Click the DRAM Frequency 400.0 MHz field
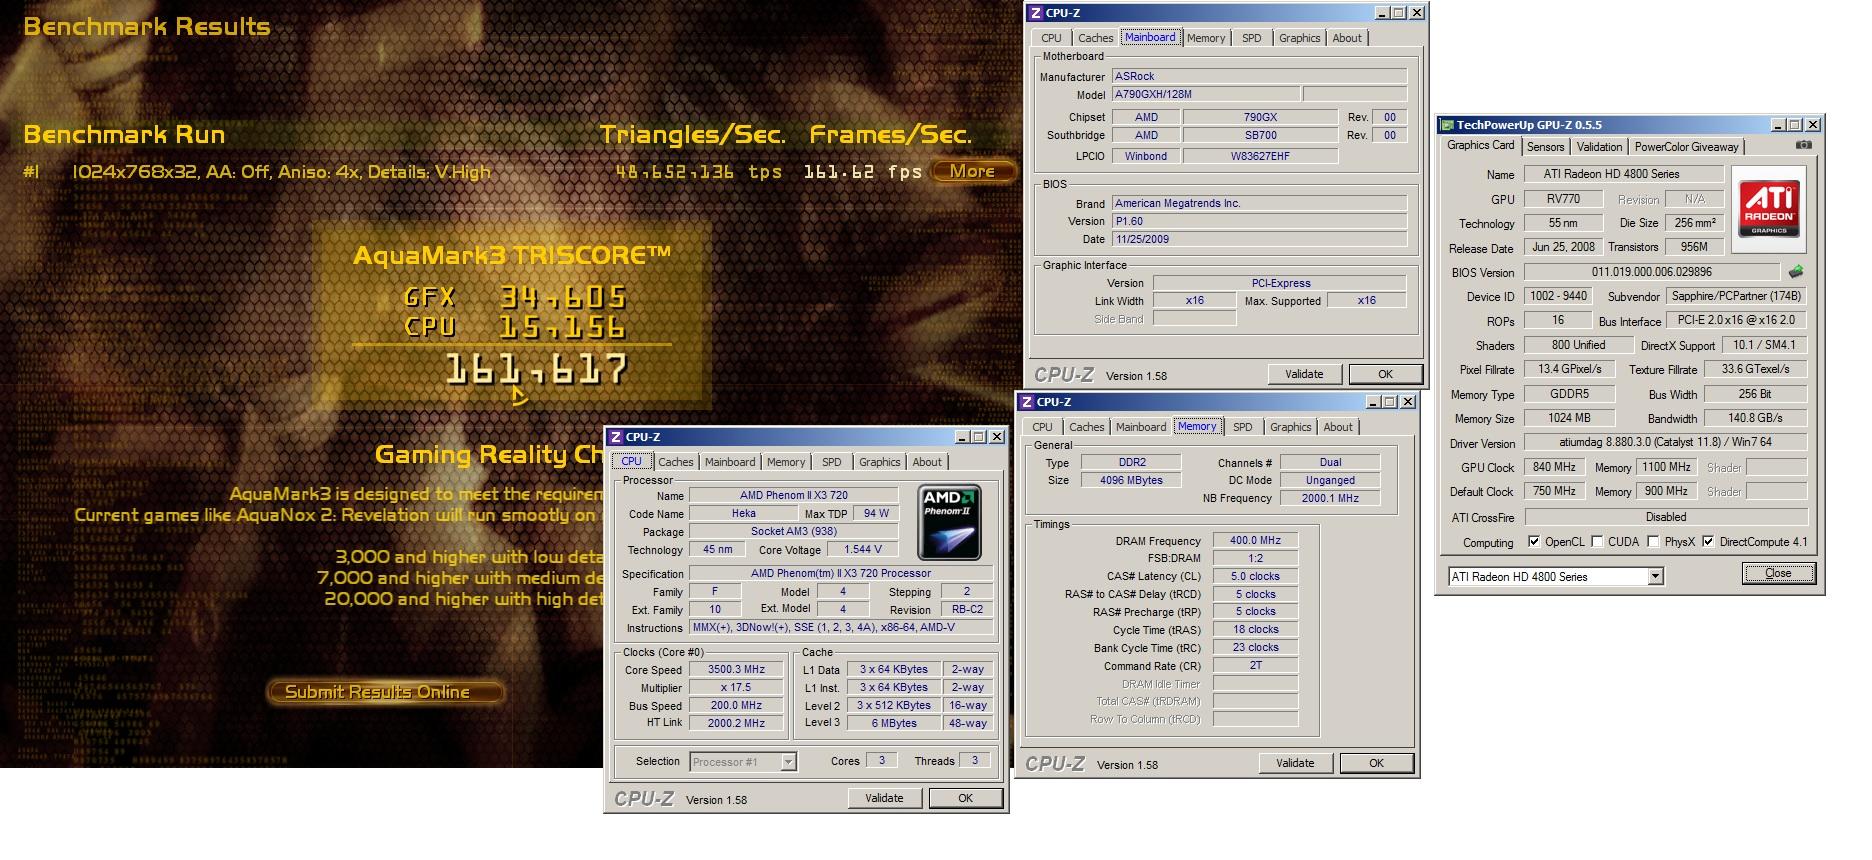The height and width of the screenshot is (860, 1872). [1255, 540]
